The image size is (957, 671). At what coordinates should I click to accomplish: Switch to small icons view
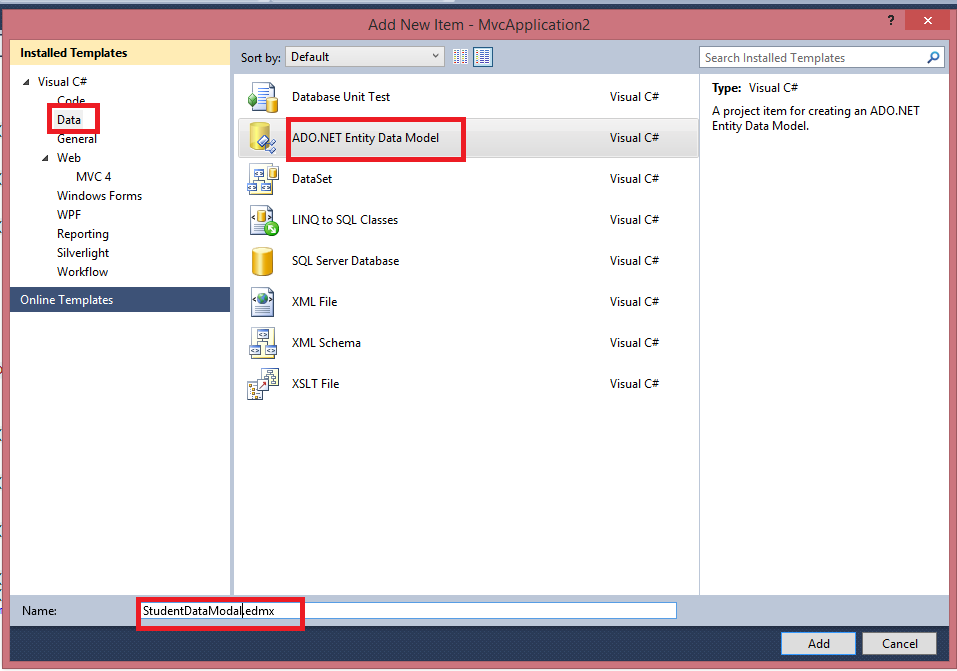click(460, 57)
